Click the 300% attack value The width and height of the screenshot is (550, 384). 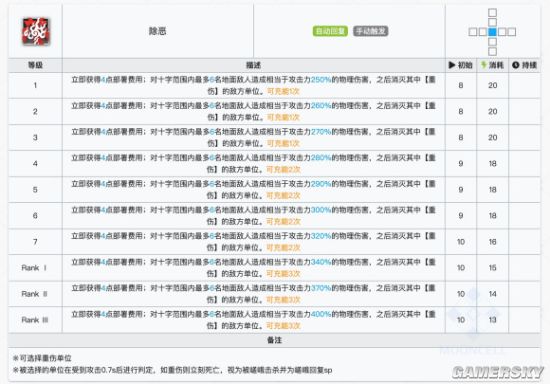coord(321,210)
